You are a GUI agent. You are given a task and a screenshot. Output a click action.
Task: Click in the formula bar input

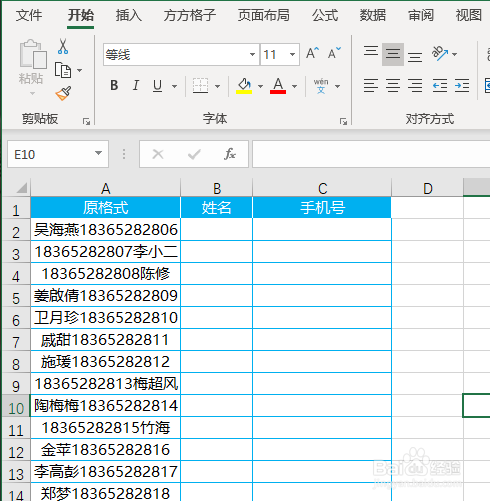pyautogui.click(x=371, y=154)
